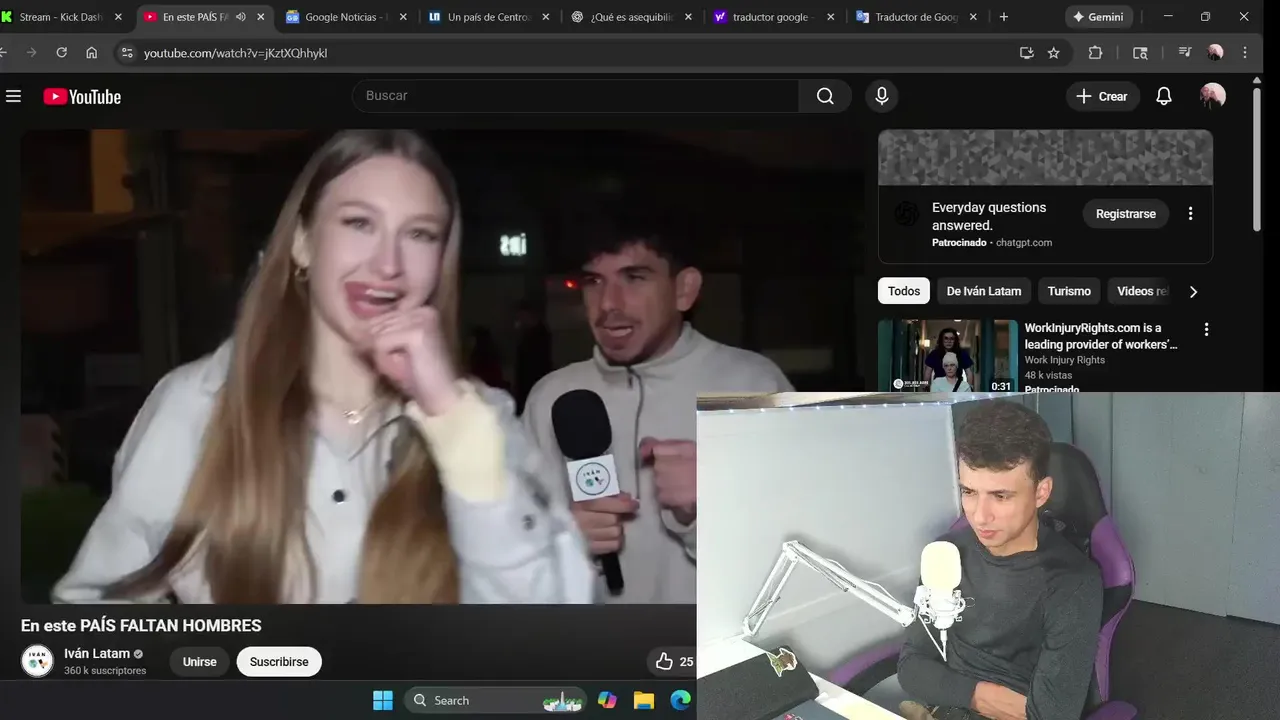Click the sponsored ad banner image
This screenshot has width=1280, height=720.
pos(1045,157)
